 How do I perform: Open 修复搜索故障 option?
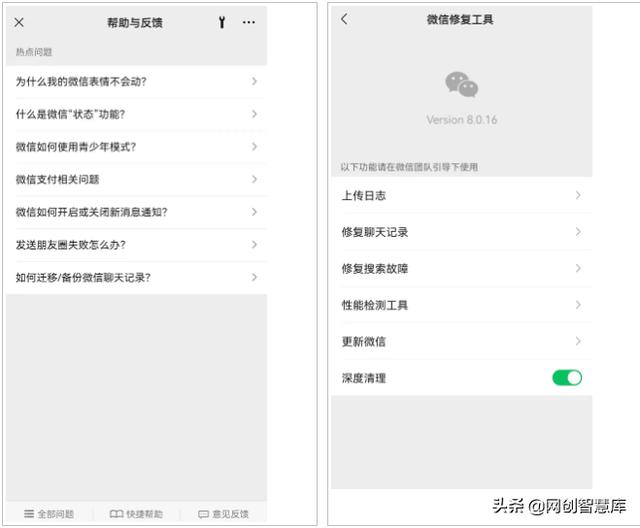(461, 269)
